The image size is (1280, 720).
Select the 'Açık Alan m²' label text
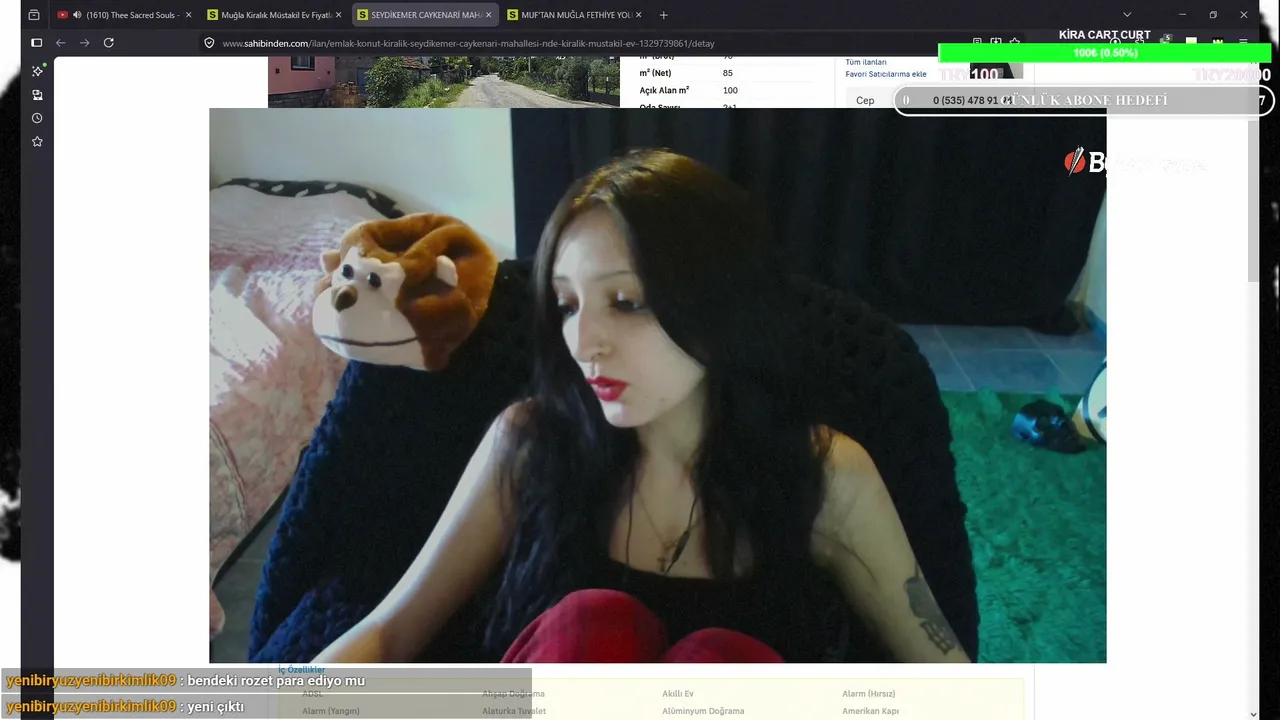(x=664, y=91)
